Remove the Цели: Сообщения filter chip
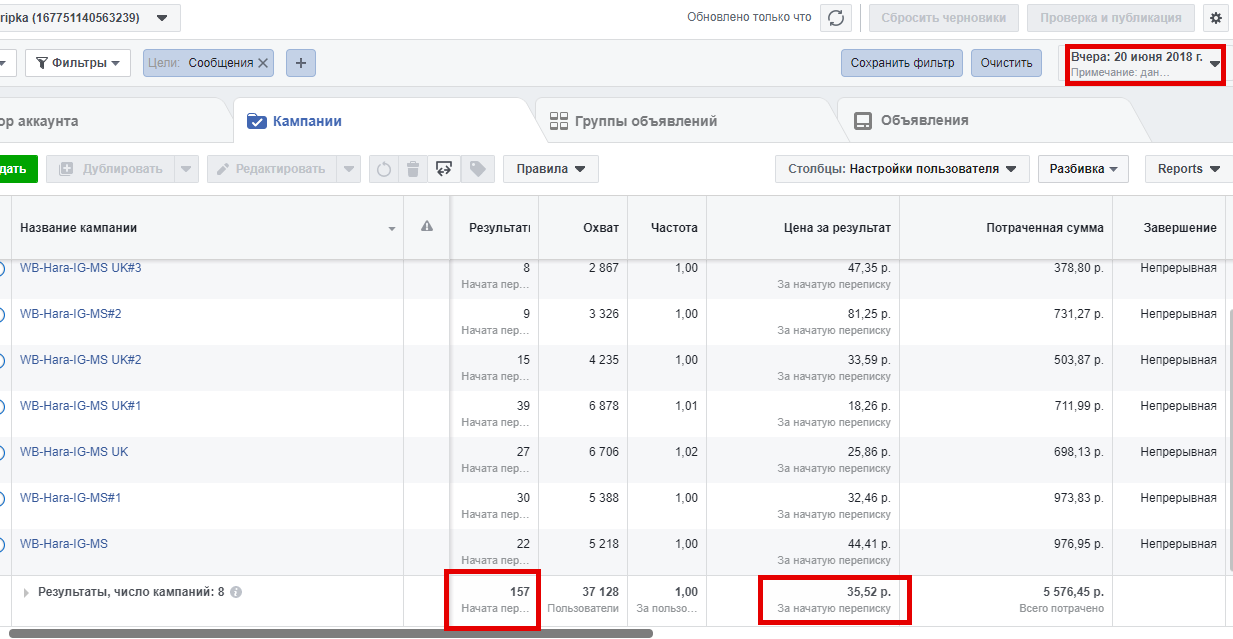This screenshot has height=639, width=1233. (263, 63)
